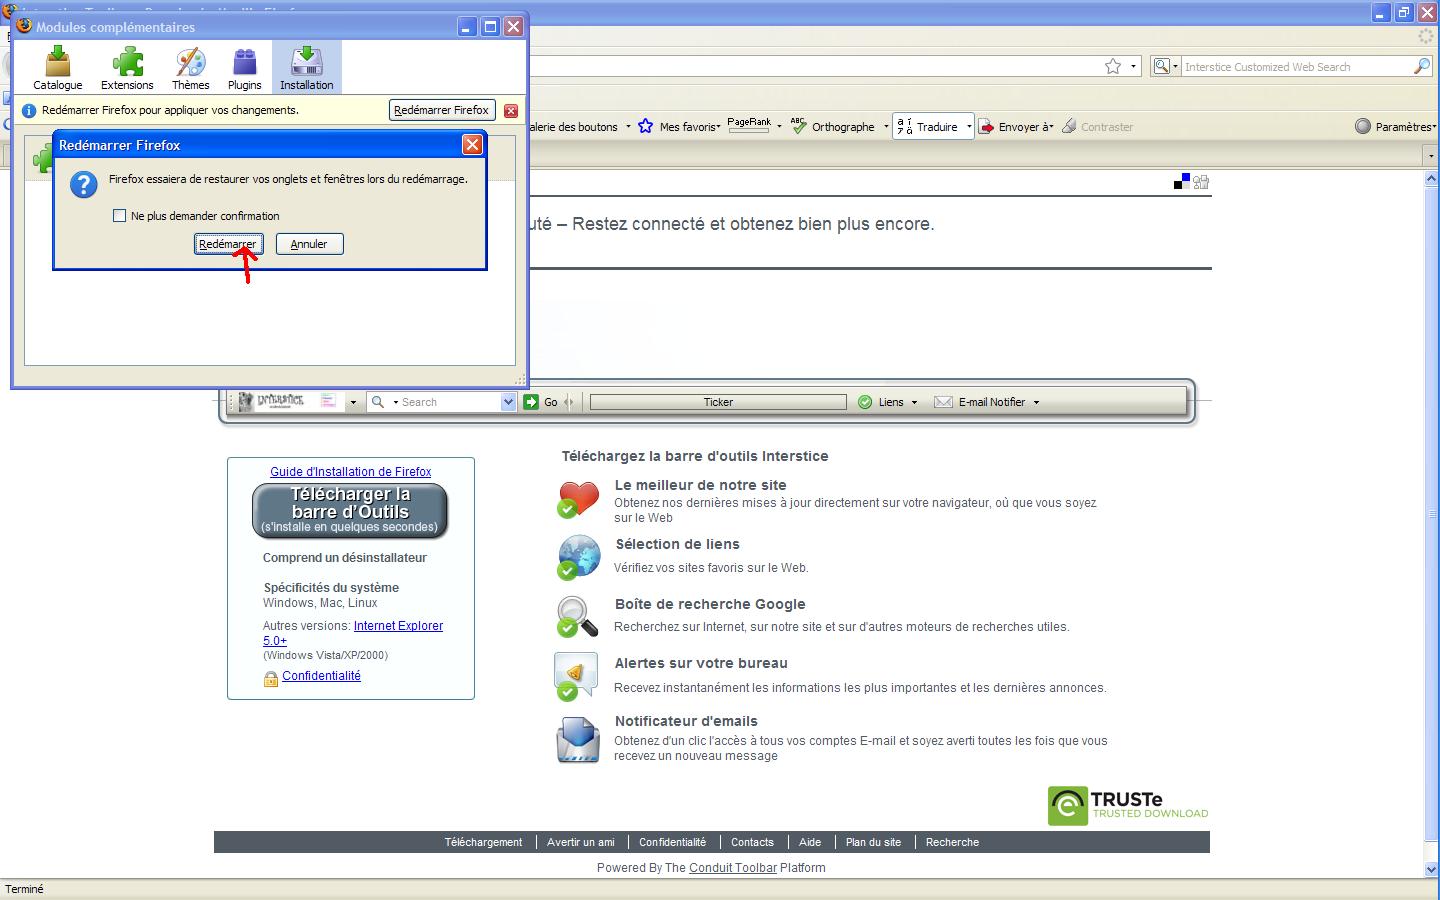The width and height of the screenshot is (1440, 900).
Task: Click the Orthographe spell-check icon
Action: pyautogui.click(x=799, y=126)
